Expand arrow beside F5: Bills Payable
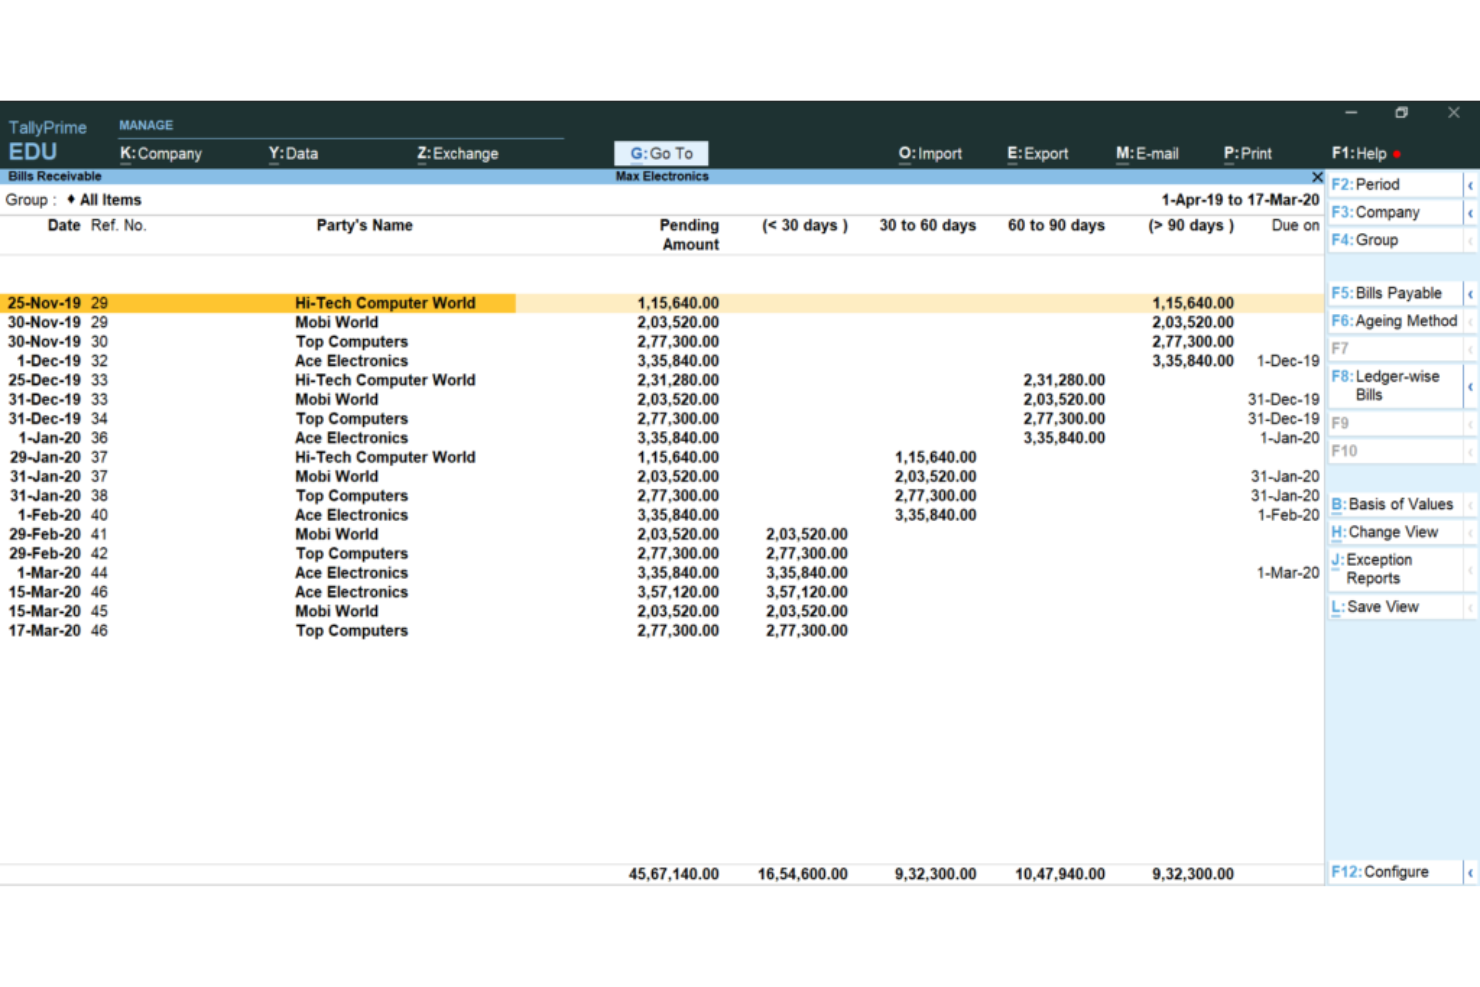Viewport: 1480px width, 987px height. click(1471, 294)
